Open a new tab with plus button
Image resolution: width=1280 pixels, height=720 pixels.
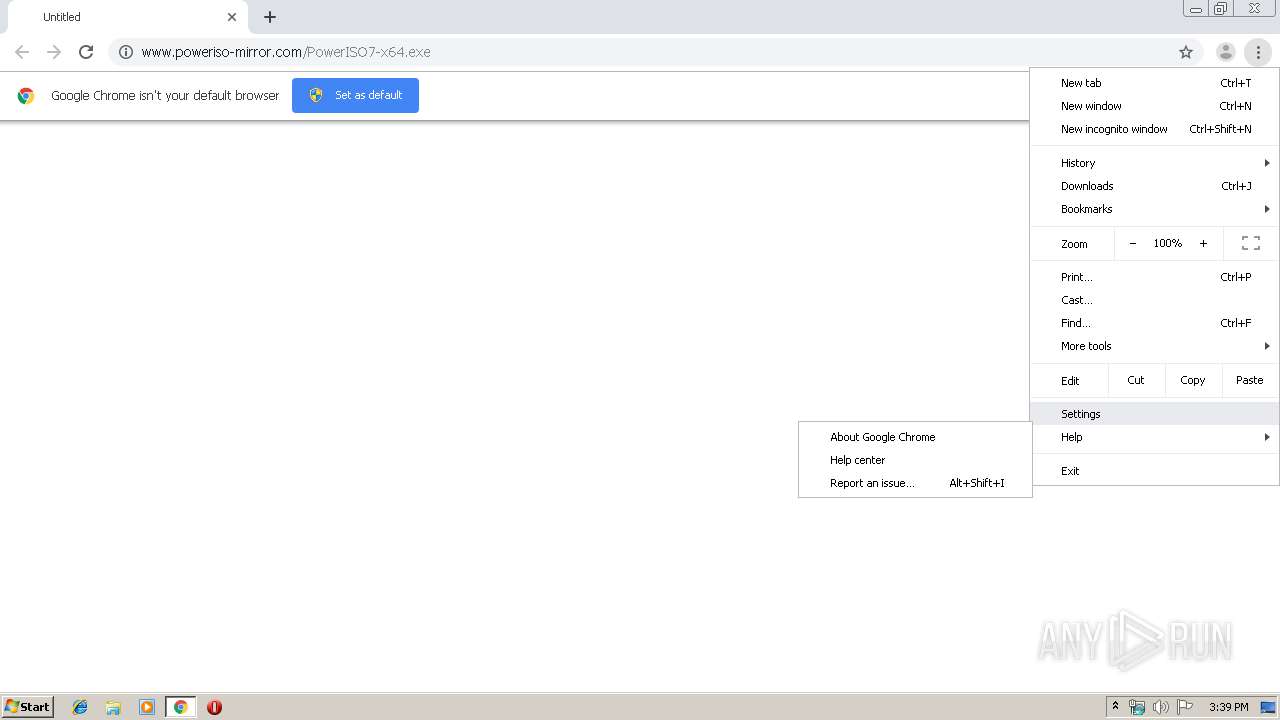[270, 17]
